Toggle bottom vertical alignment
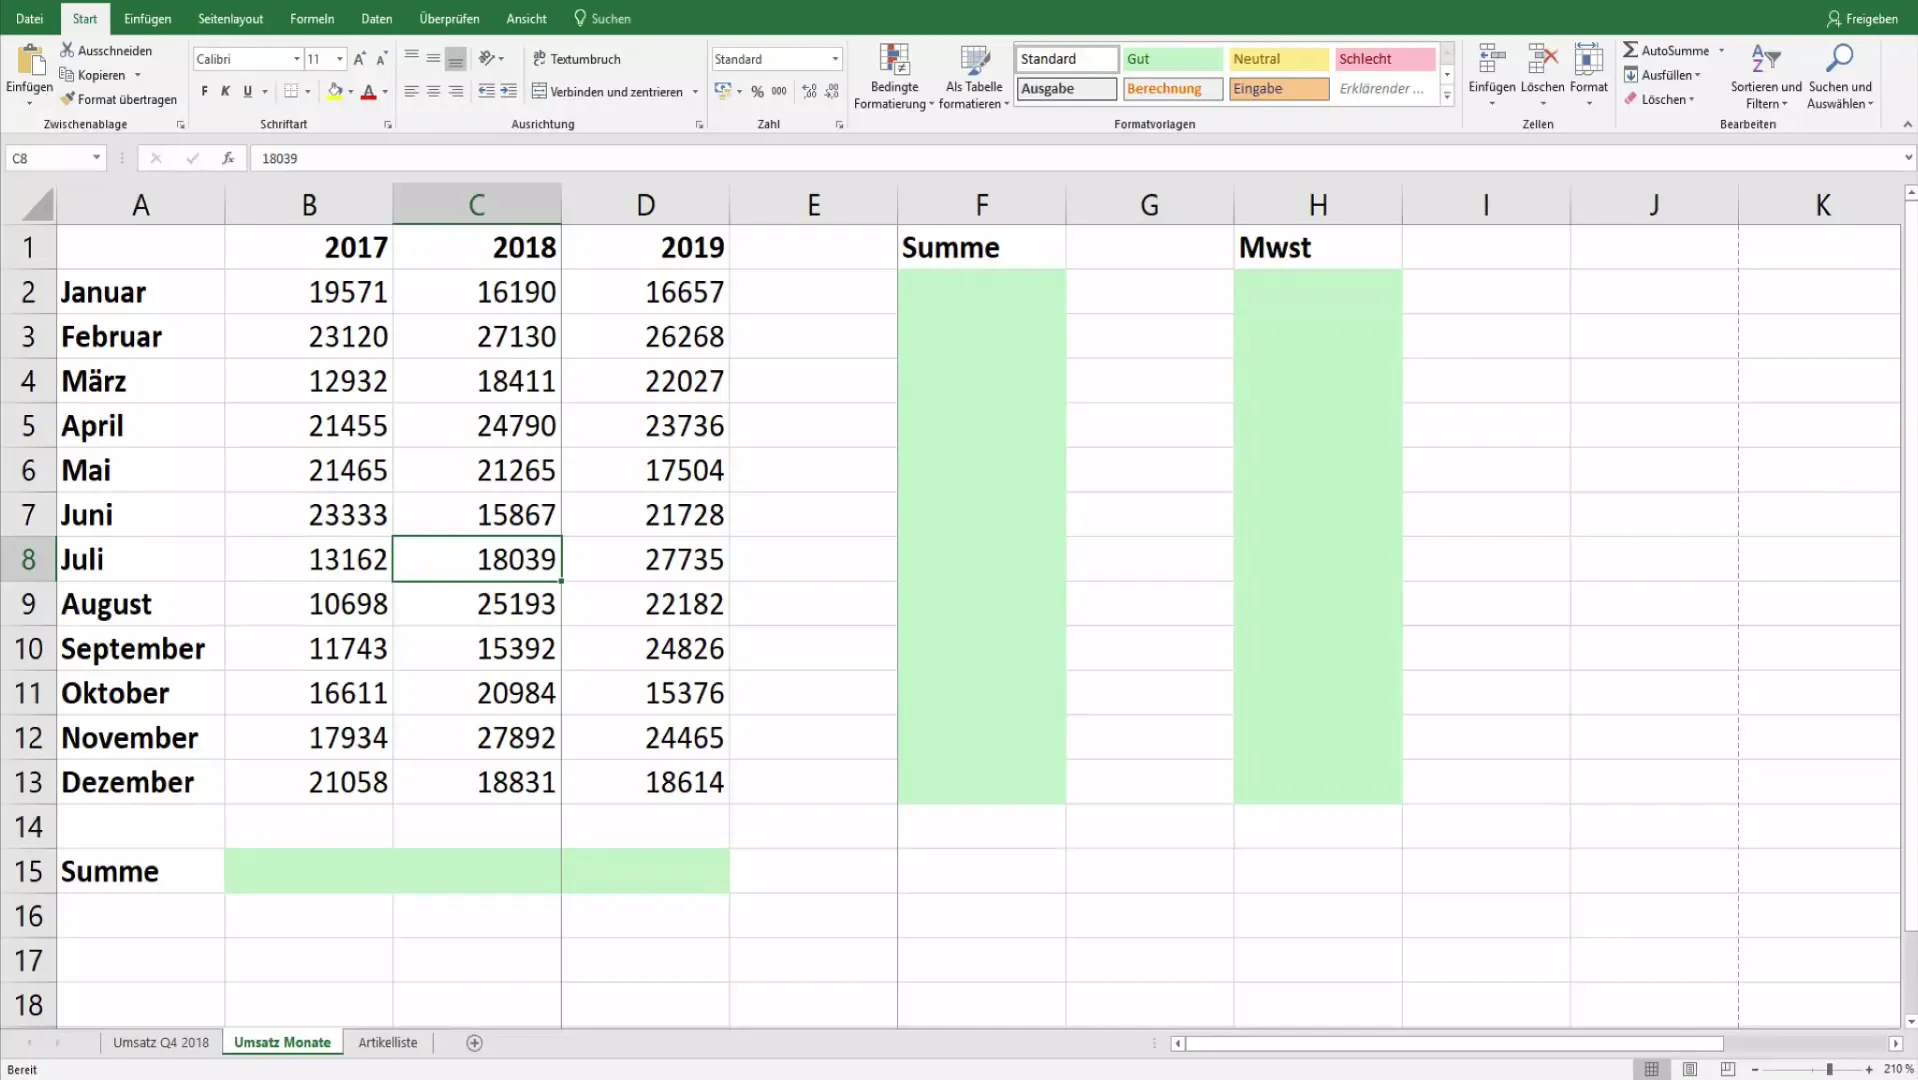1918x1080 pixels. (456, 59)
